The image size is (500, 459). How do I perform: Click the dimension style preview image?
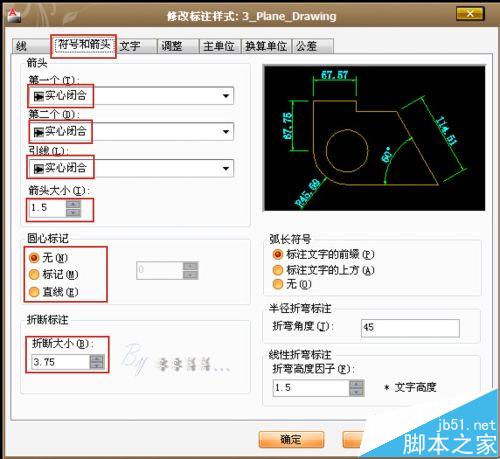pyautogui.click(x=374, y=138)
